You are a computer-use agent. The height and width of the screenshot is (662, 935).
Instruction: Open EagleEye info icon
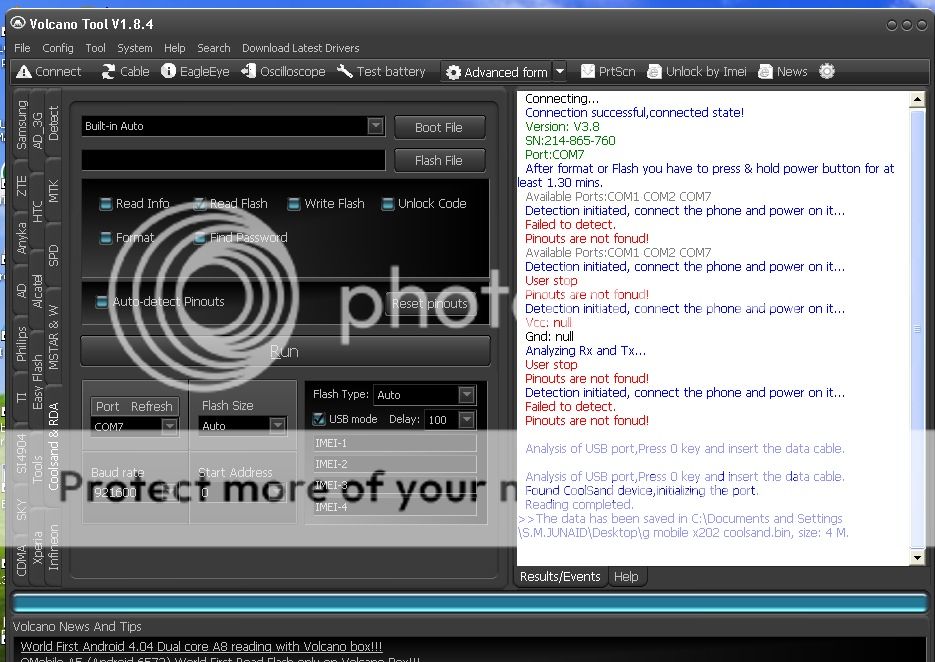[x=169, y=72]
